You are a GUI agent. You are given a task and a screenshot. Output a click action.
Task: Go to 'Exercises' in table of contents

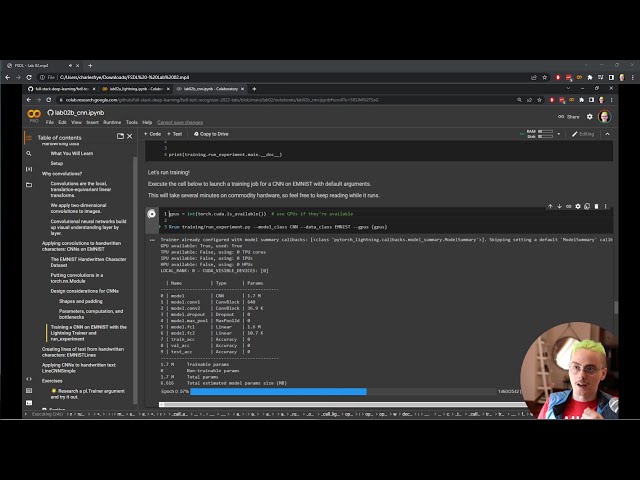pyautogui.click(x=52, y=381)
